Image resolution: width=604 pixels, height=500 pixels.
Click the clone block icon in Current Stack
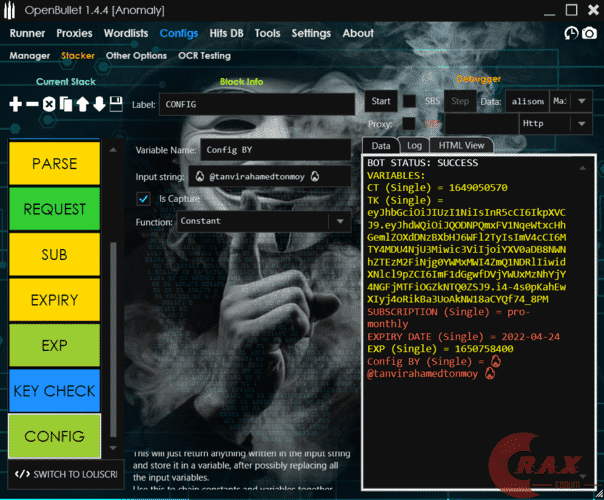65,104
